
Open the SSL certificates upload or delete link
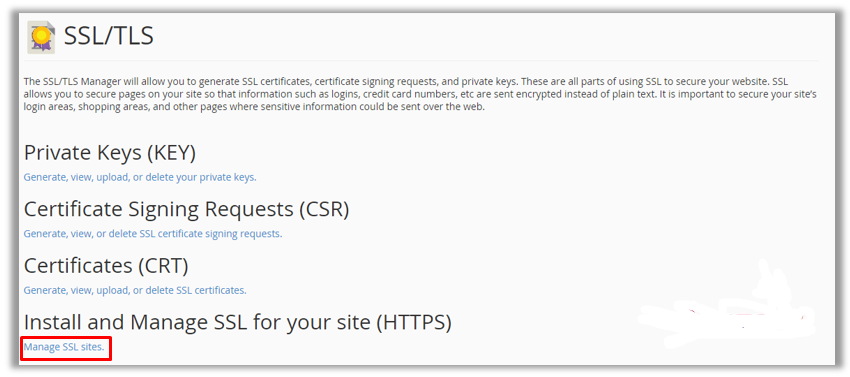pyautogui.click(x=135, y=290)
